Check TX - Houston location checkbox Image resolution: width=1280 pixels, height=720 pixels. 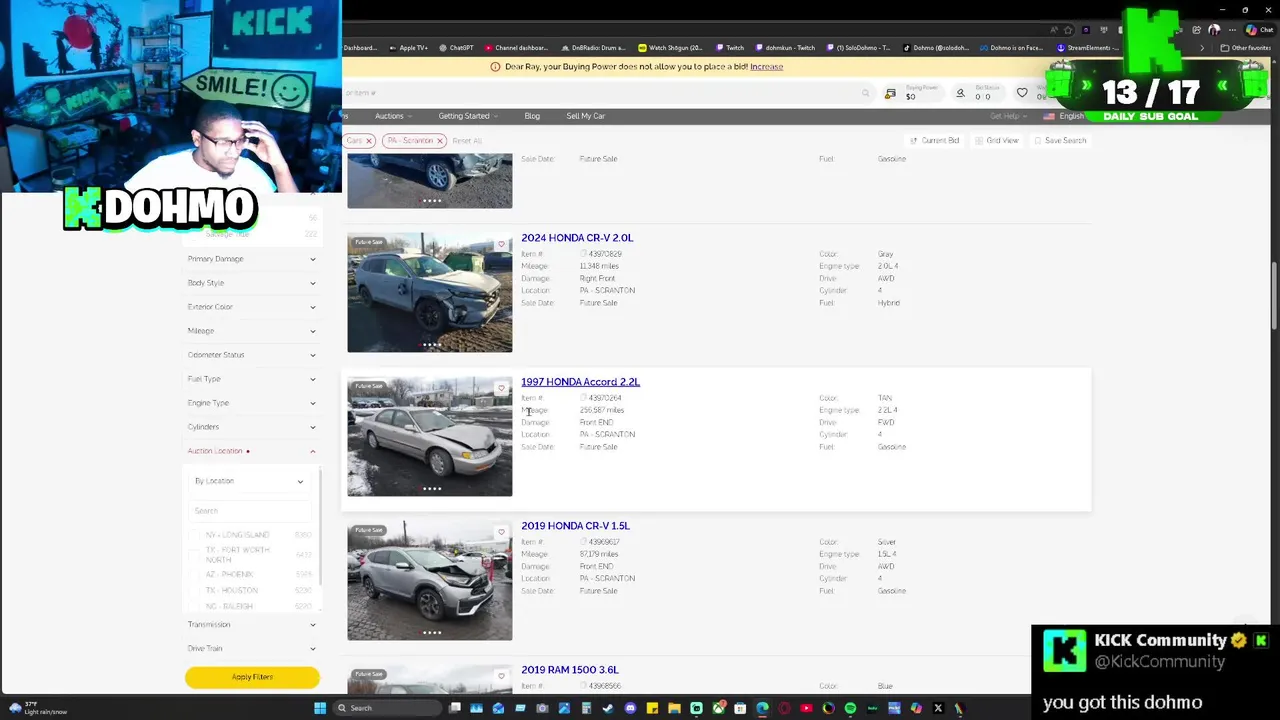point(195,591)
